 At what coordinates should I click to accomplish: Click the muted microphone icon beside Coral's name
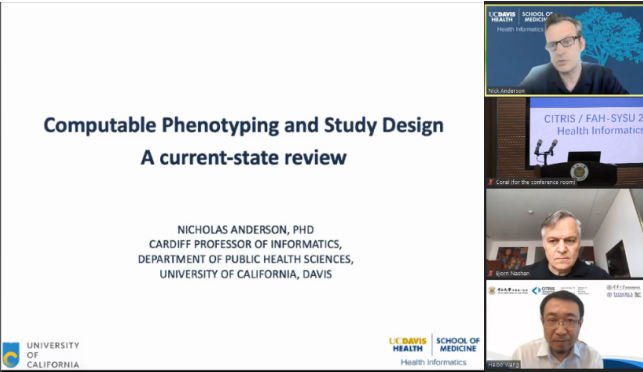[490, 182]
